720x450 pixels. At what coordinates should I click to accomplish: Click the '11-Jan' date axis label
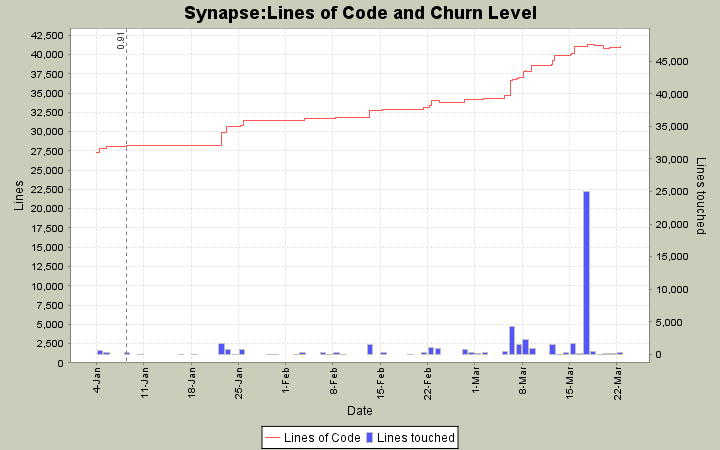pos(144,382)
